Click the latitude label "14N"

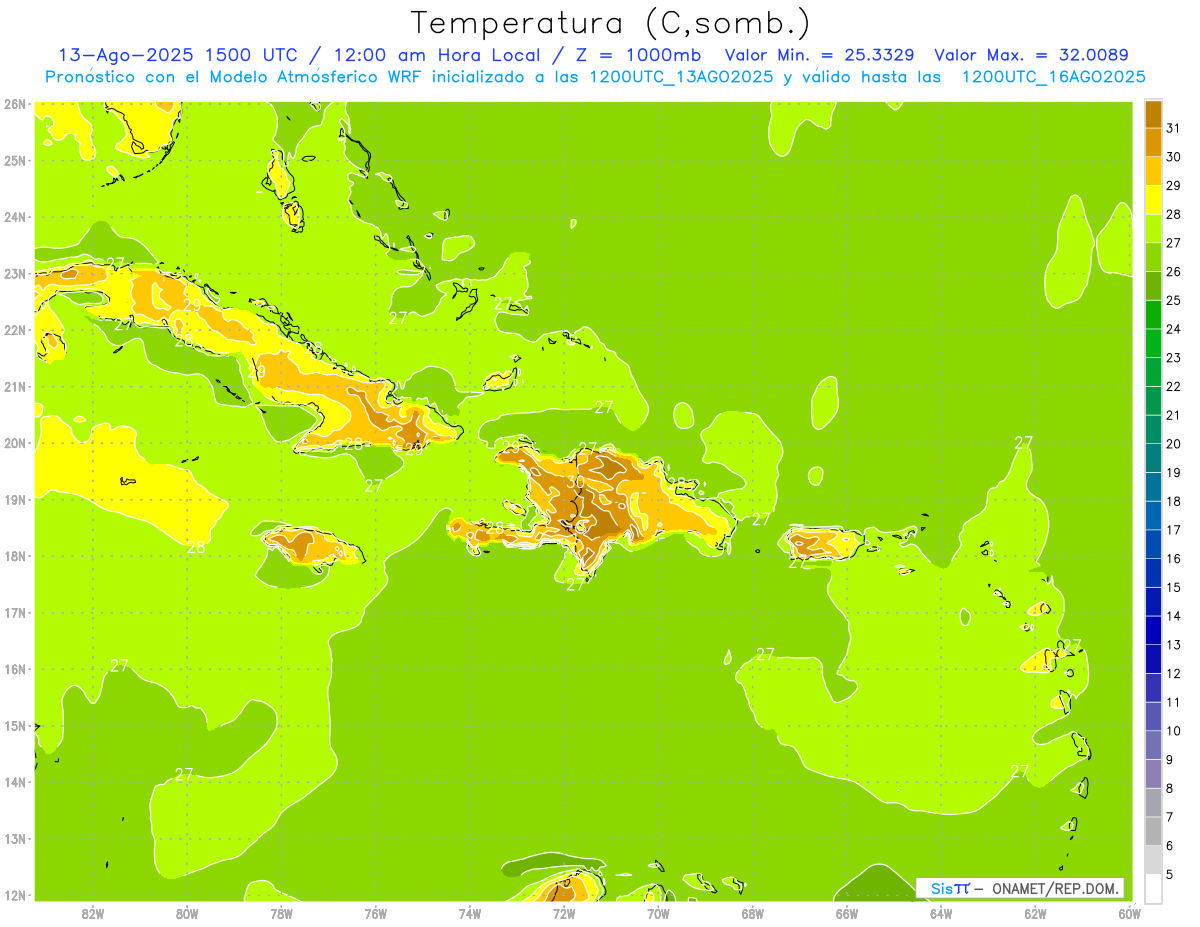click(x=15, y=782)
